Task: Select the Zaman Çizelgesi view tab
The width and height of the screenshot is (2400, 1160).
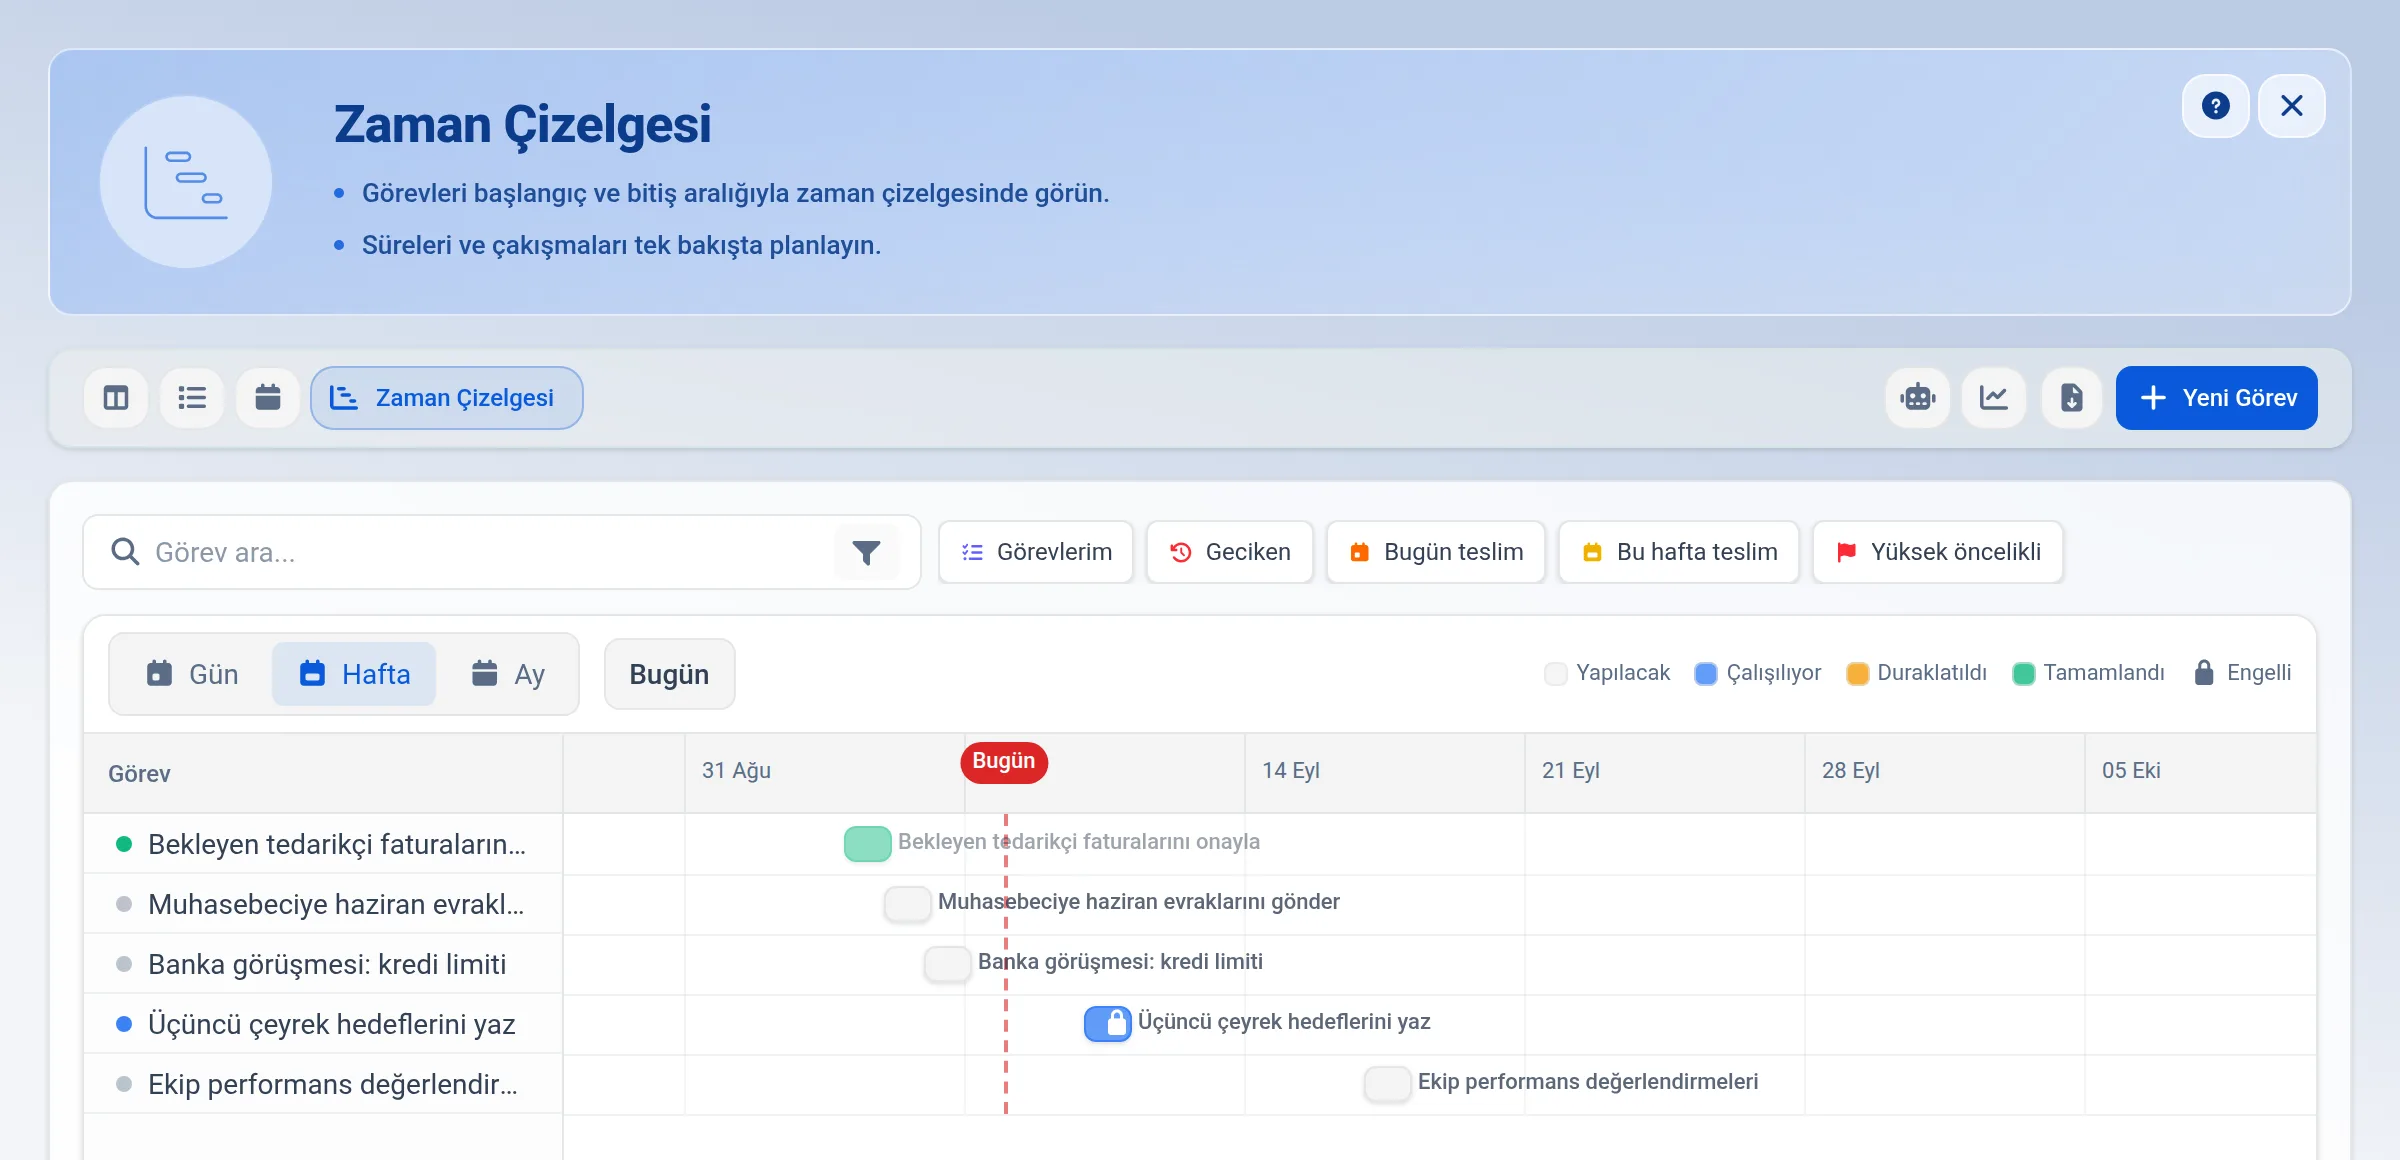Action: tap(447, 398)
